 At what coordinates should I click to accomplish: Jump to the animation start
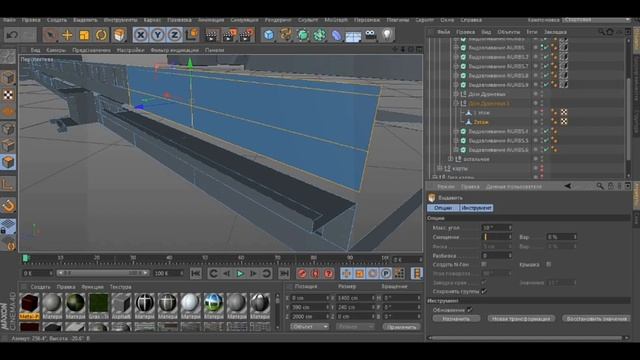click(196, 273)
